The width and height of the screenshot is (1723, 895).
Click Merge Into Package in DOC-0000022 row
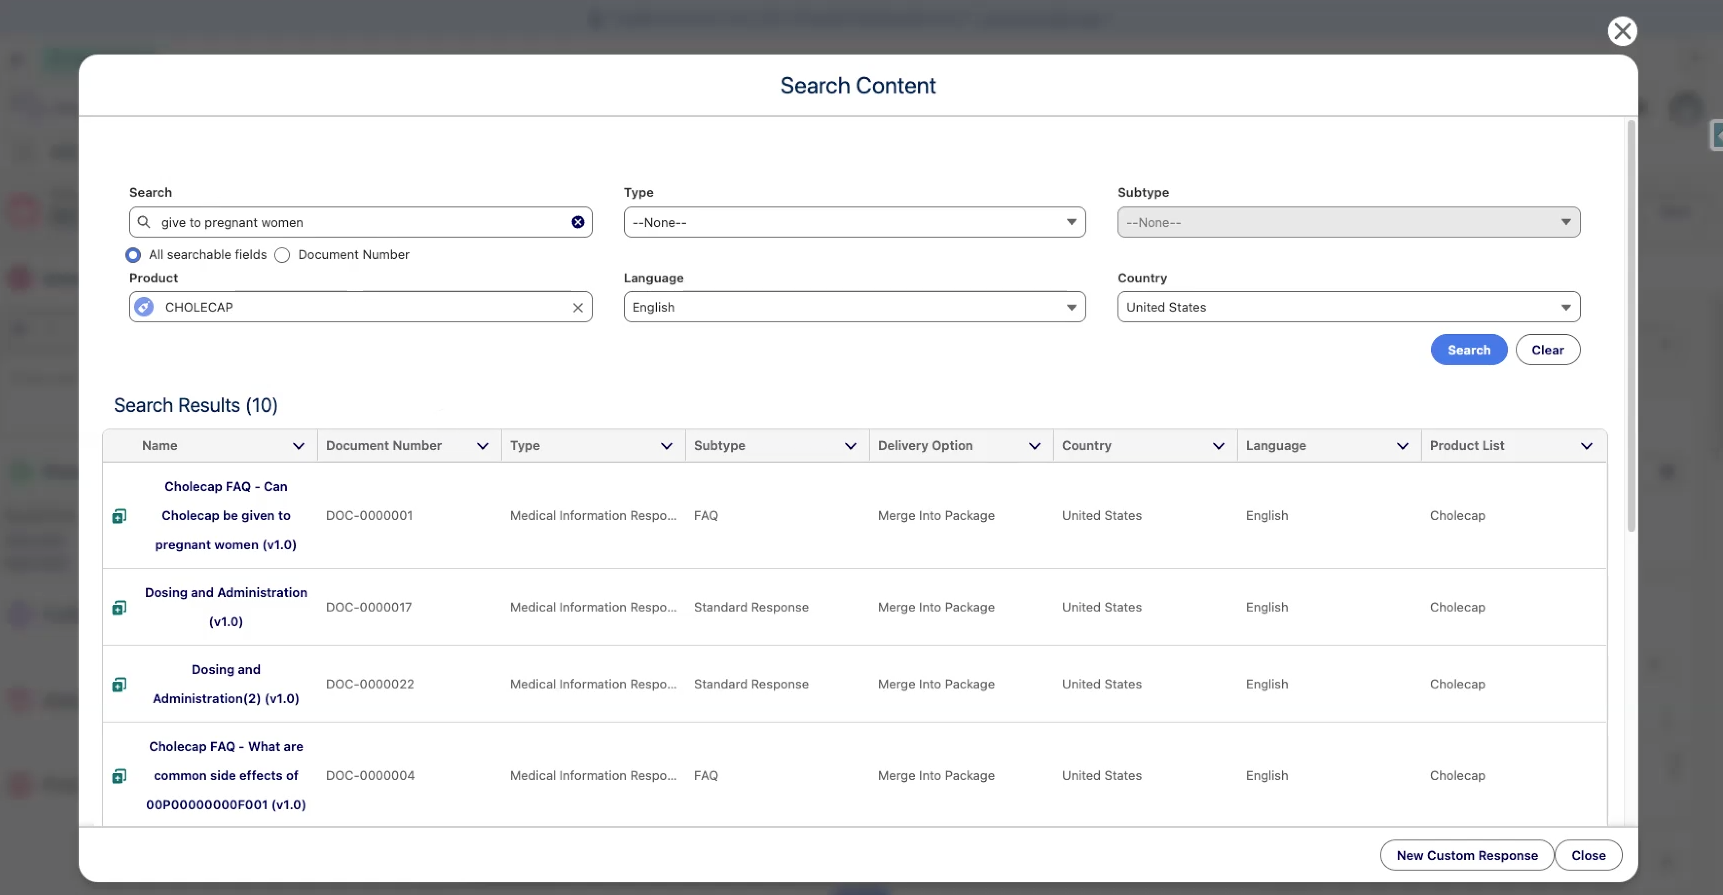point(936,685)
